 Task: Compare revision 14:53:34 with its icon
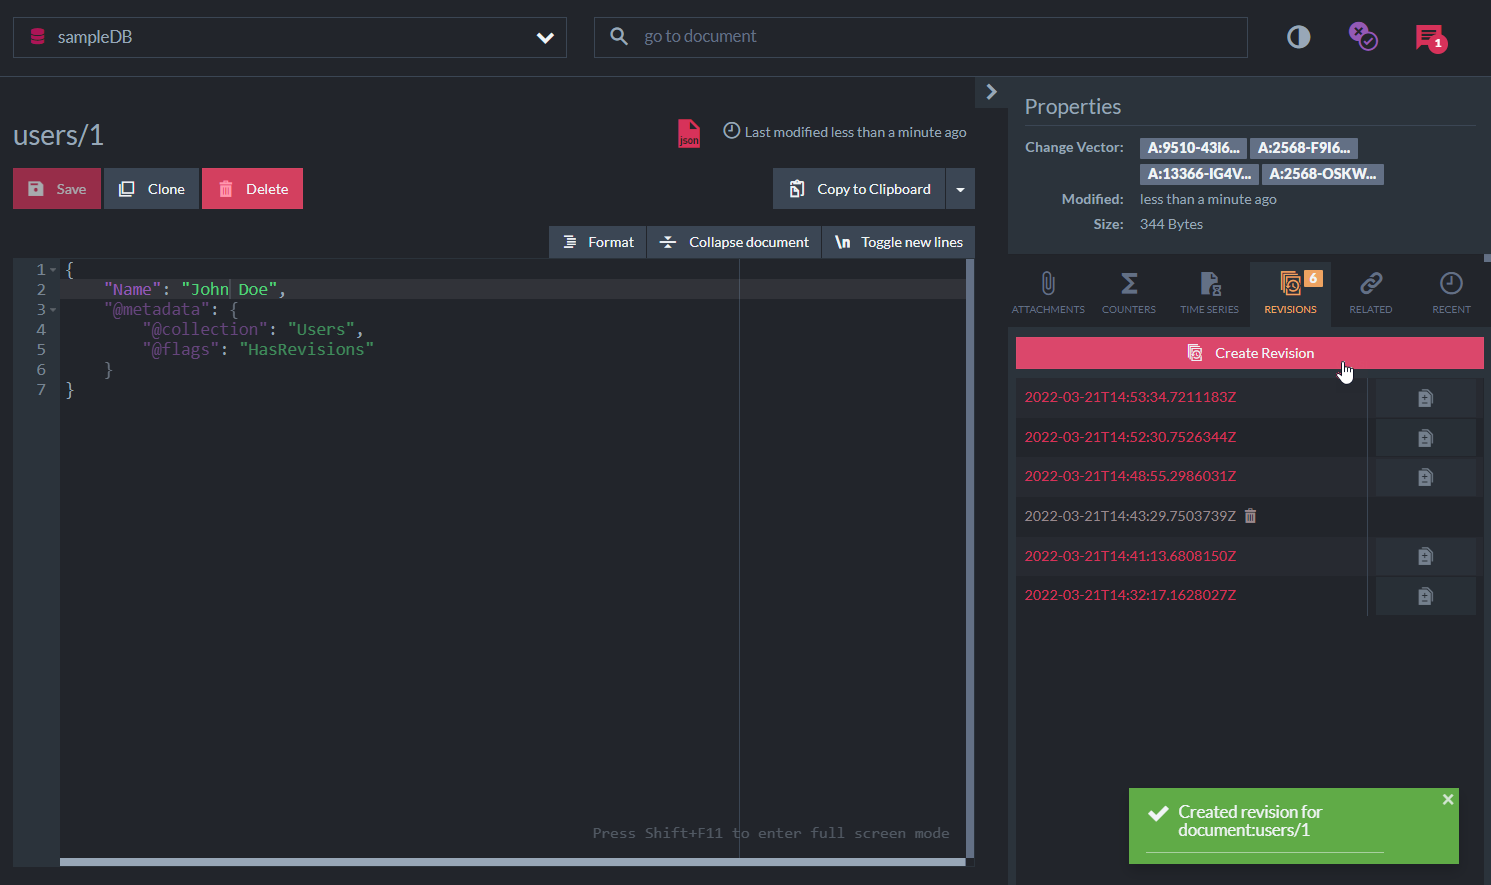[x=1426, y=398]
